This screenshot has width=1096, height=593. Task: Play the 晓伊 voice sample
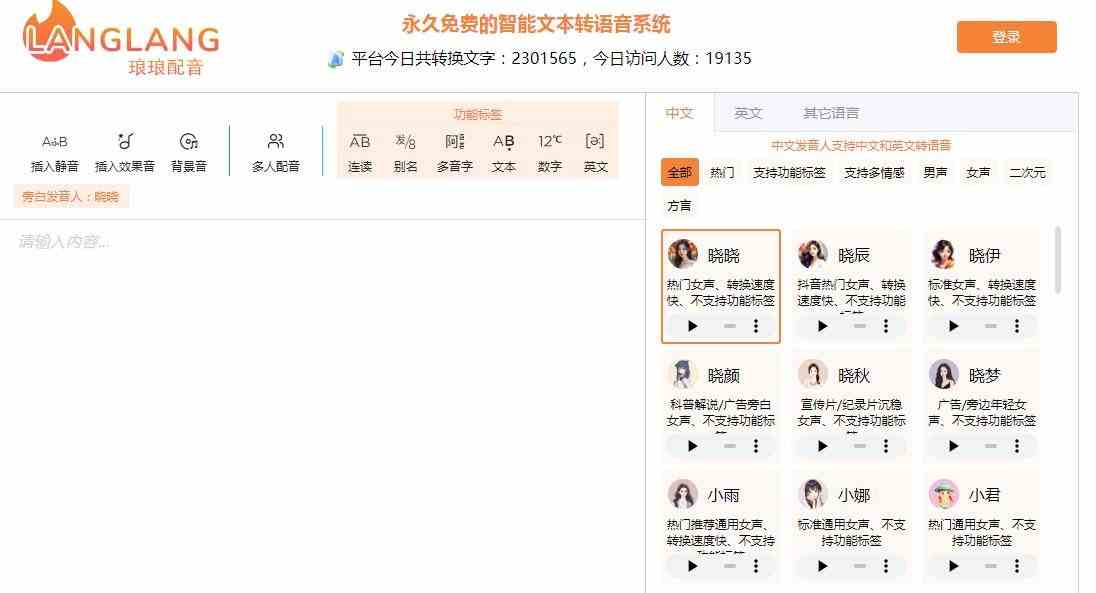click(x=953, y=326)
